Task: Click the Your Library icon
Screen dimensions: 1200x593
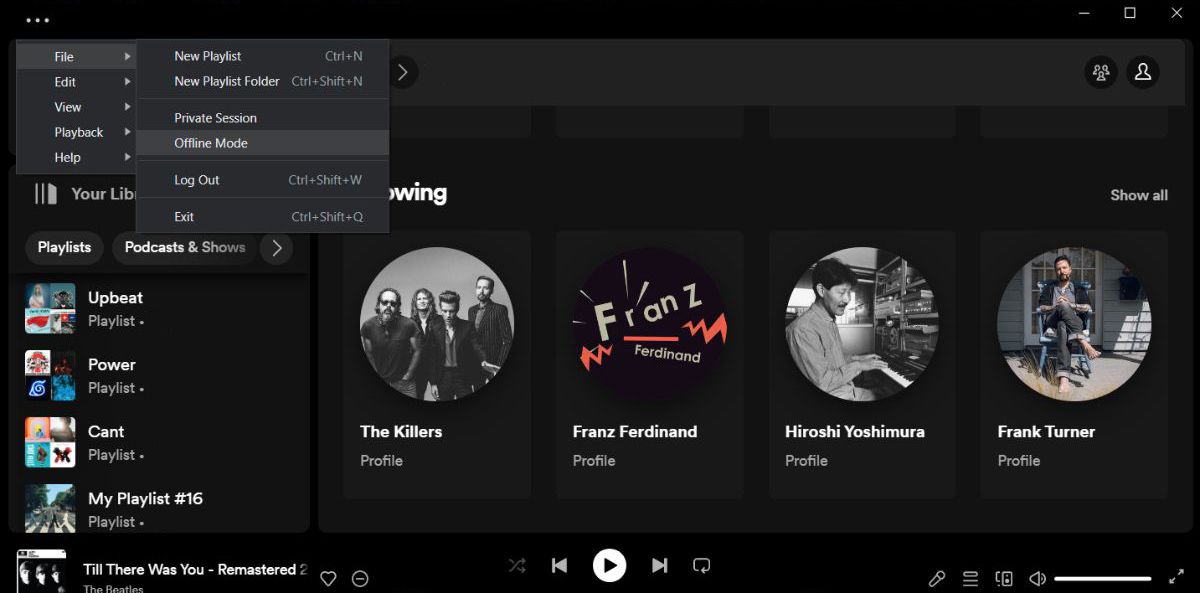Action: pos(46,194)
